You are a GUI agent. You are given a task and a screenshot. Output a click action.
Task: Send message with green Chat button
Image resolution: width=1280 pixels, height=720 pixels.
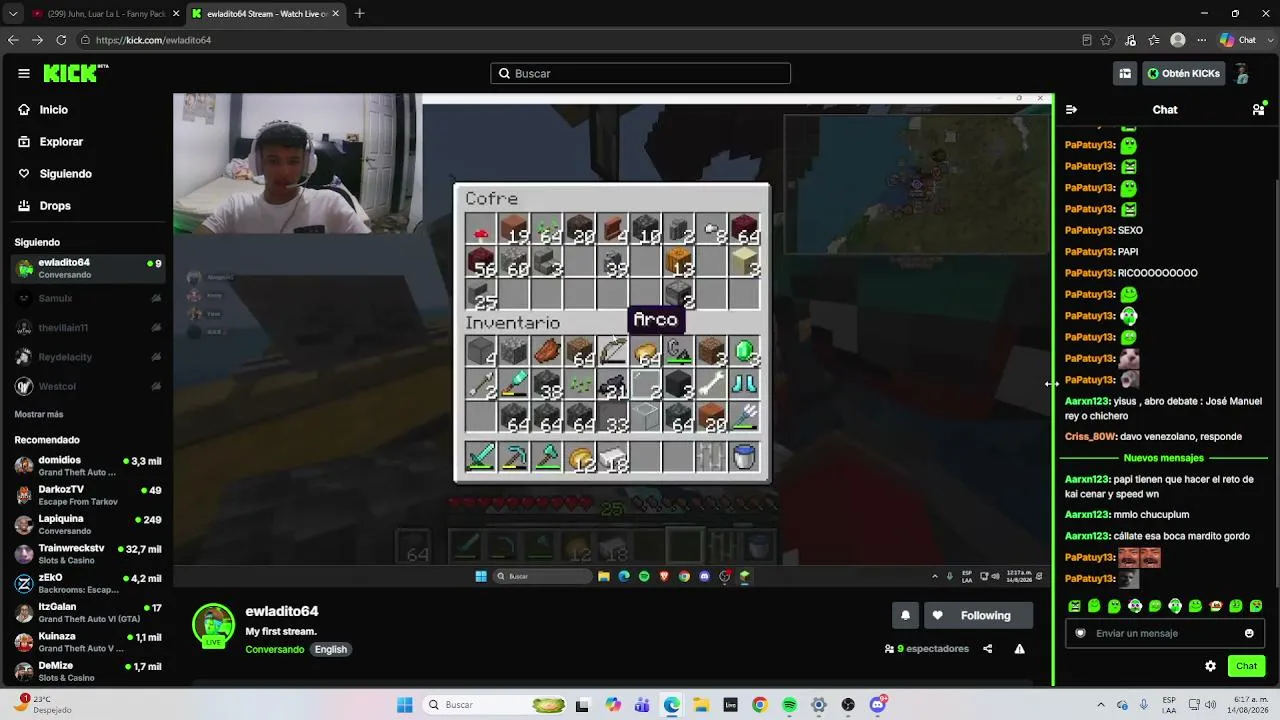[x=1246, y=666]
